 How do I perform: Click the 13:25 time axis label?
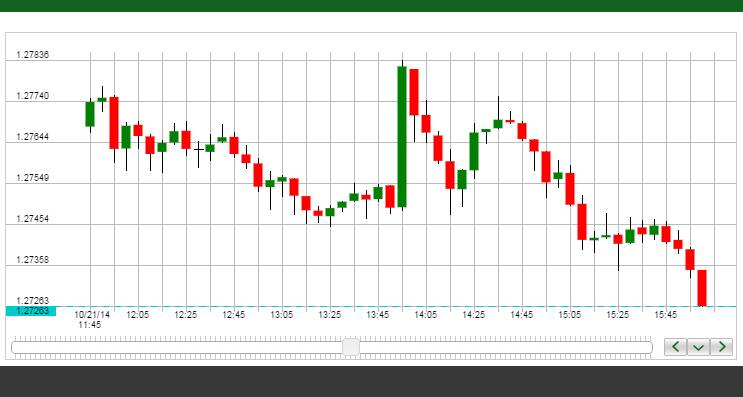pyautogui.click(x=330, y=315)
